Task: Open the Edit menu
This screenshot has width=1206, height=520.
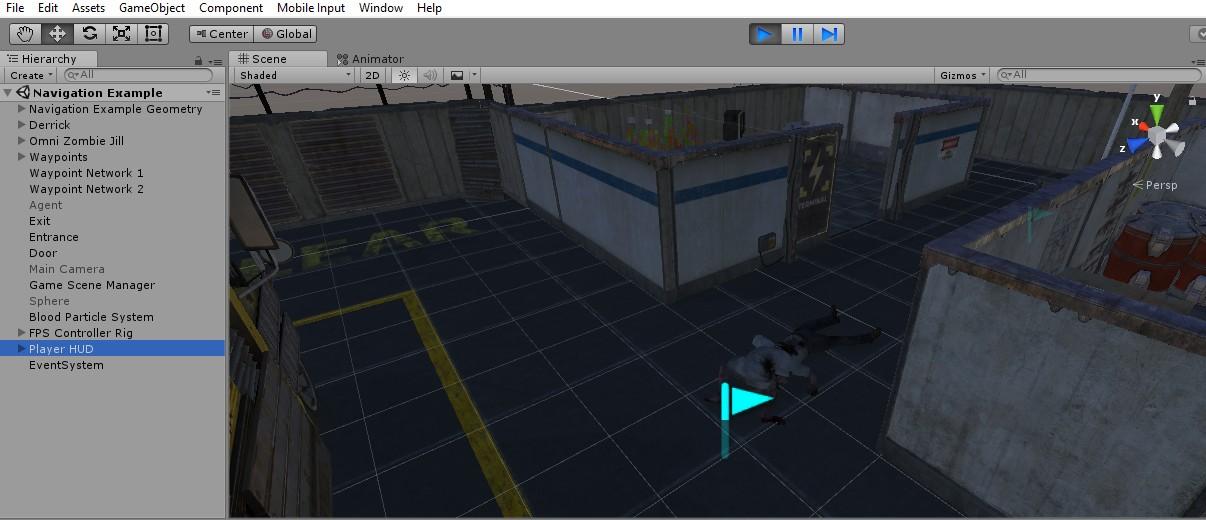Action: [48, 8]
